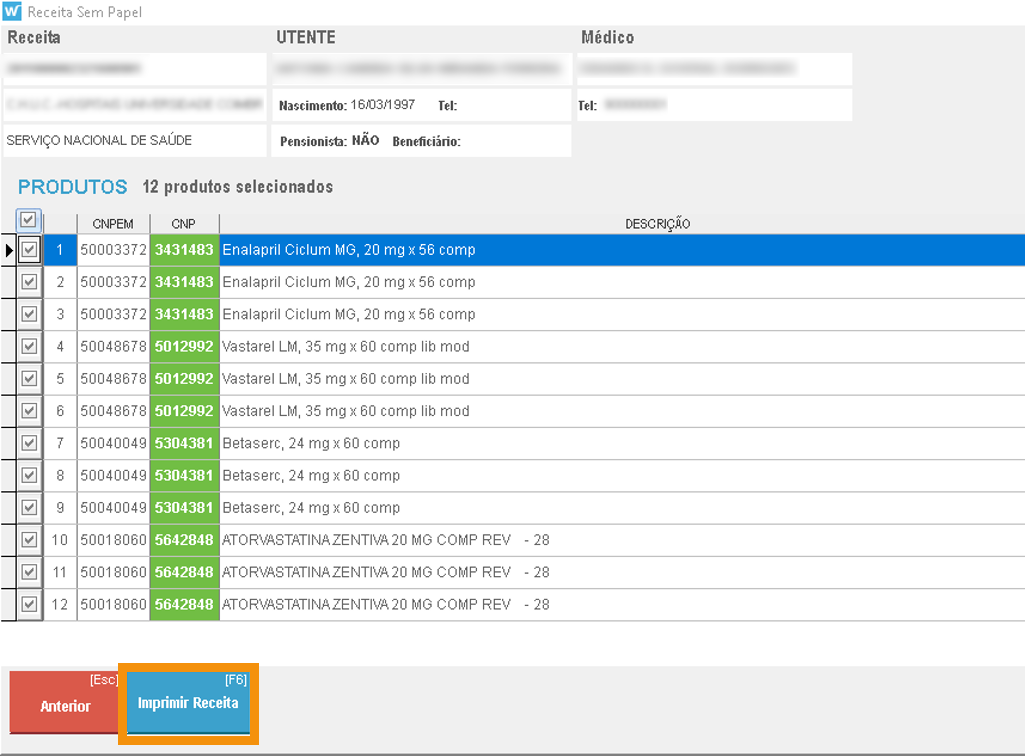Click CNPEM code 50040049 in row 8
This screenshot has height=756, width=1025.
[x=113, y=475]
